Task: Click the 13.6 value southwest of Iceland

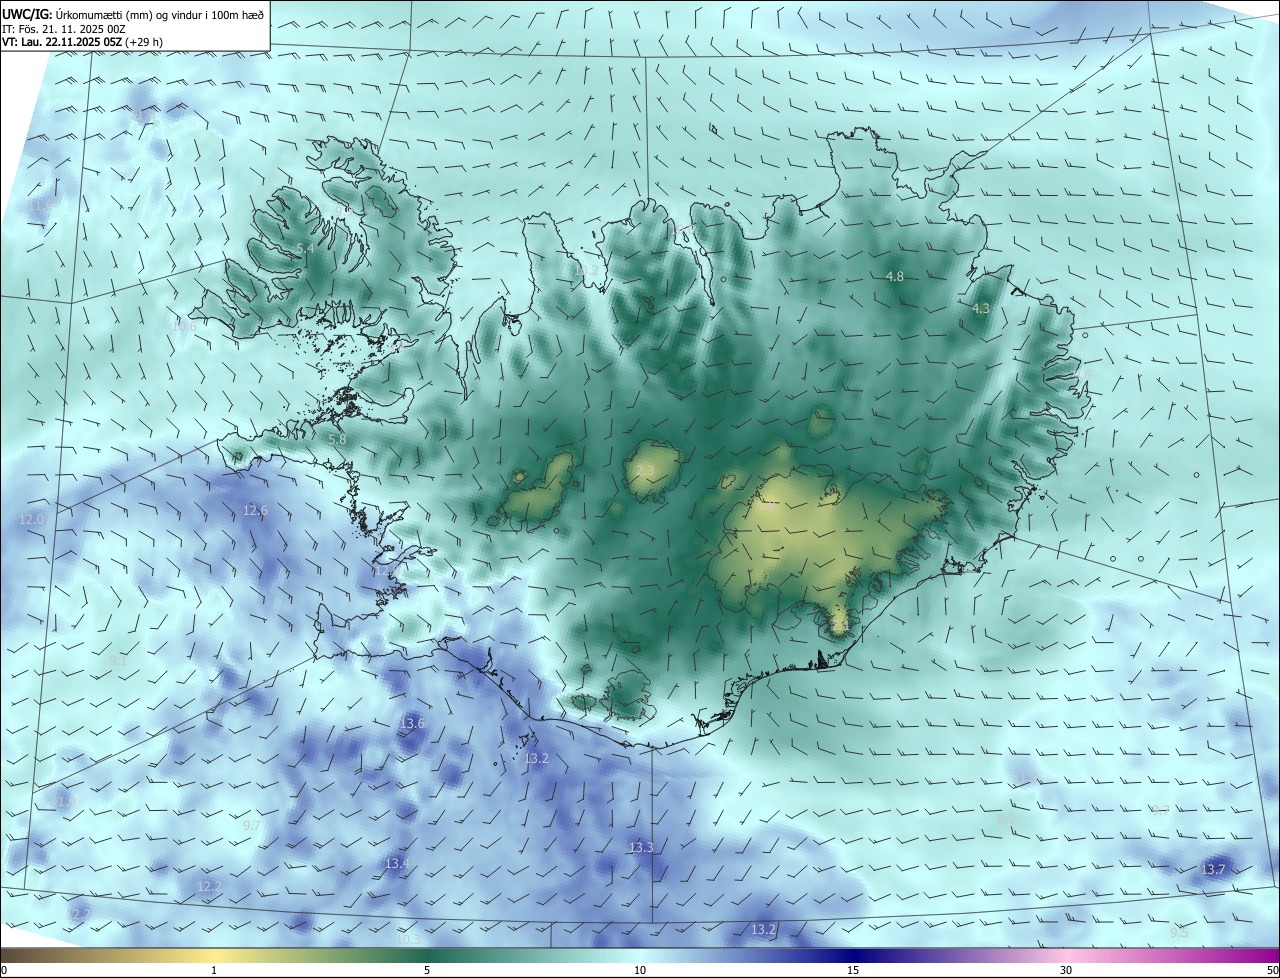Action: click(412, 723)
